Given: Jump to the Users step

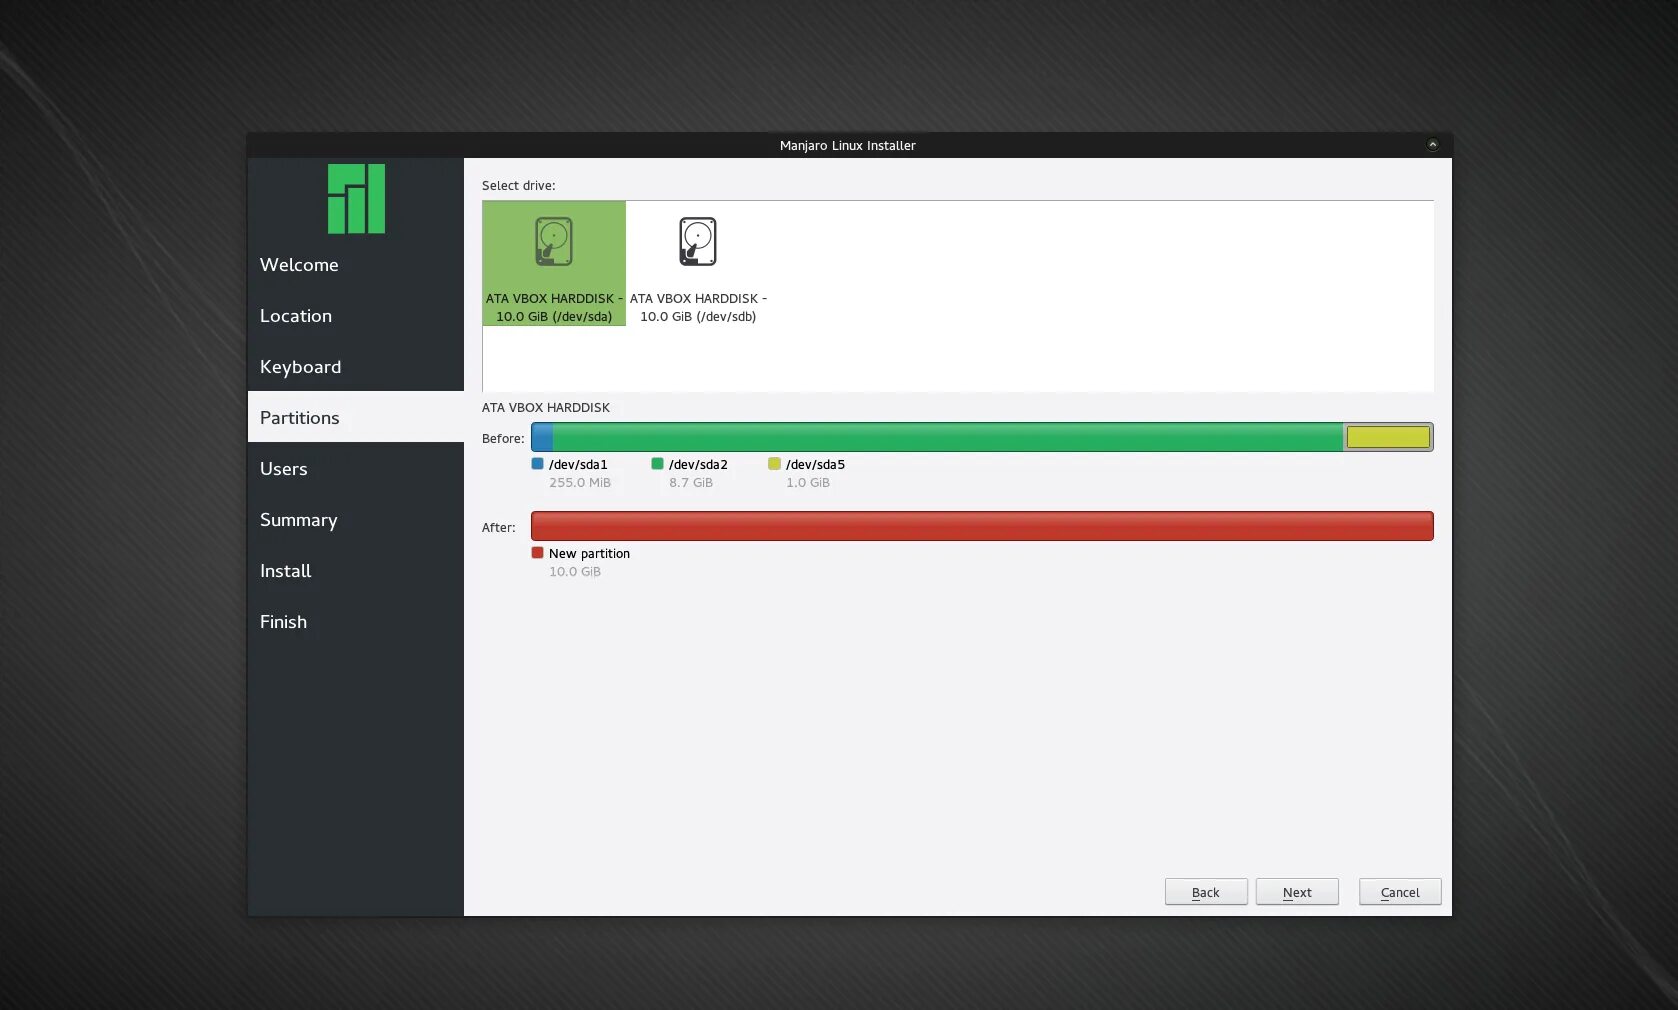Looking at the screenshot, I should pyautogui.click(x=356, y=469).
